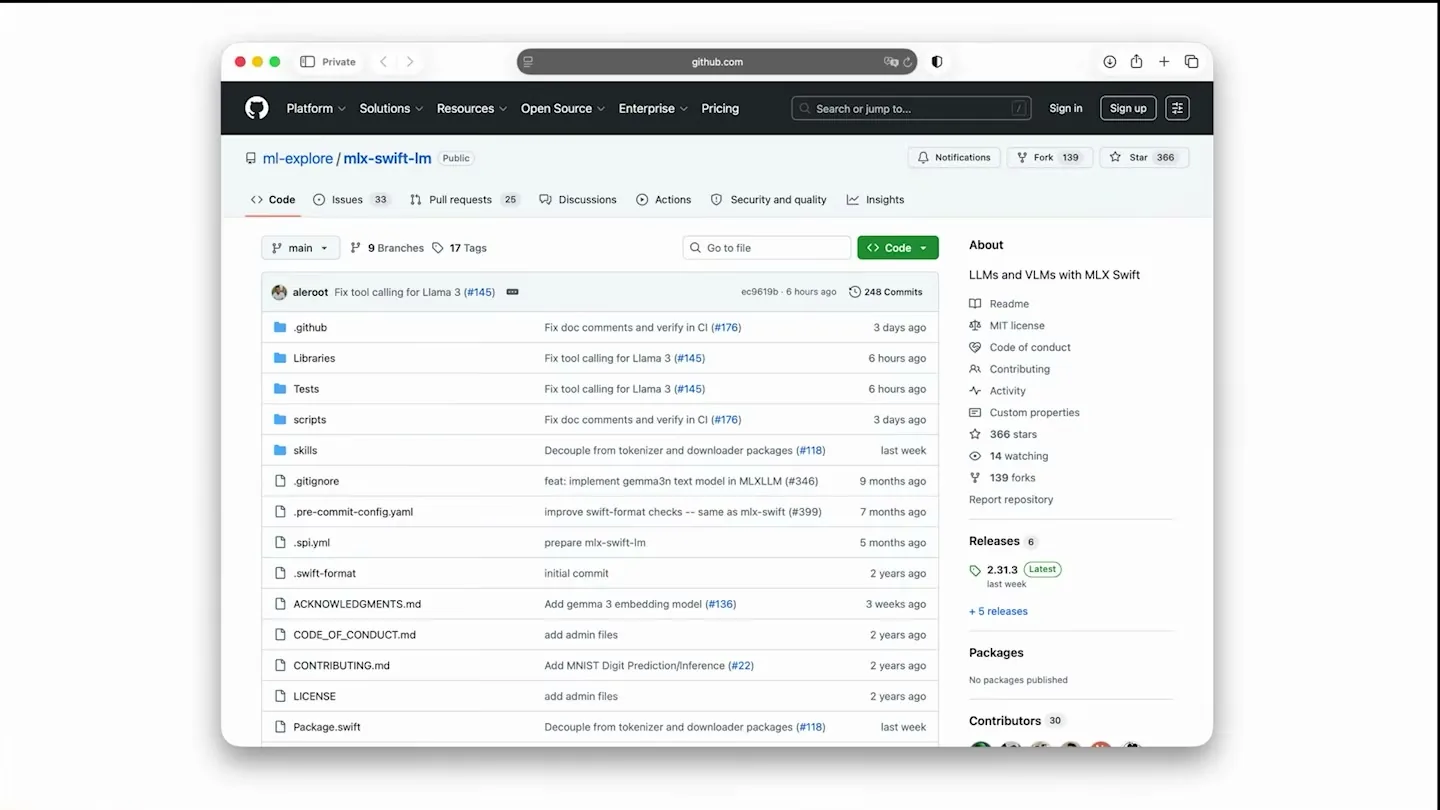Screen dimensions: 1440x810
Task: Click the file icon beside .swift-format
Action: tap(280, 573)
